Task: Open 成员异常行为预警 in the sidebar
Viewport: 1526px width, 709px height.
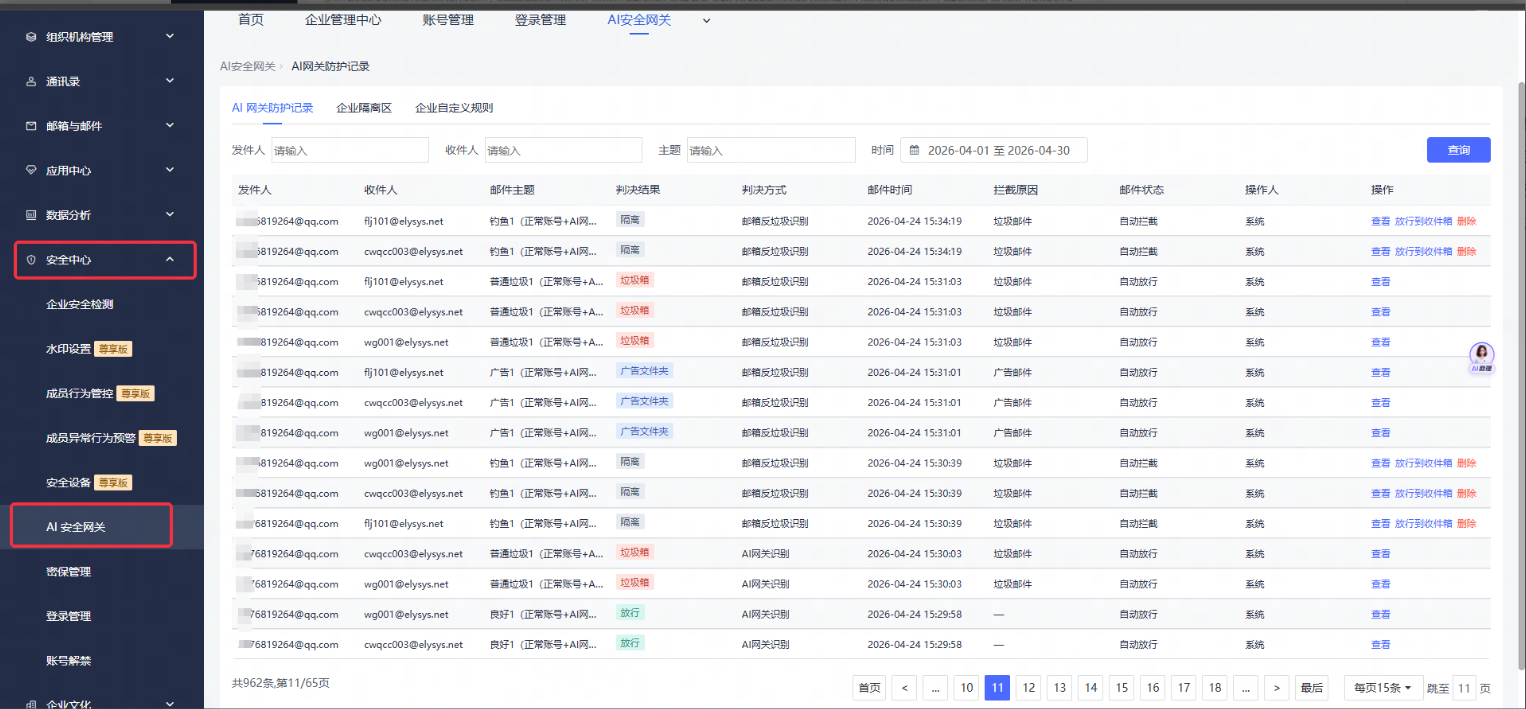Action: click(x=91, y=438)
